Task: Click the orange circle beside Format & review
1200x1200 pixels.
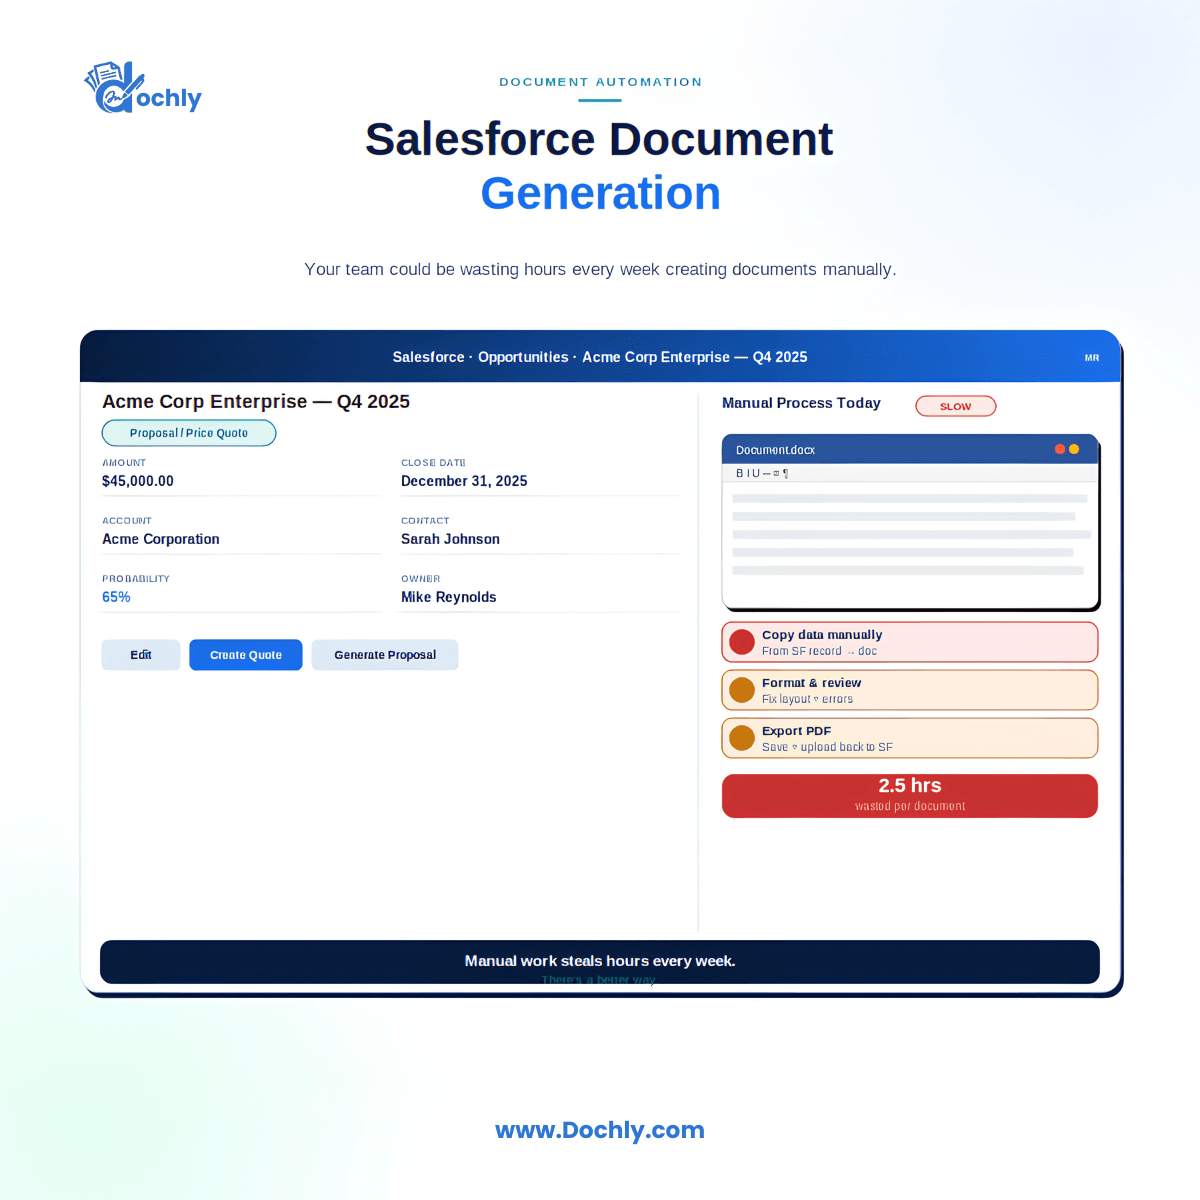Action: tap(742, 690)
